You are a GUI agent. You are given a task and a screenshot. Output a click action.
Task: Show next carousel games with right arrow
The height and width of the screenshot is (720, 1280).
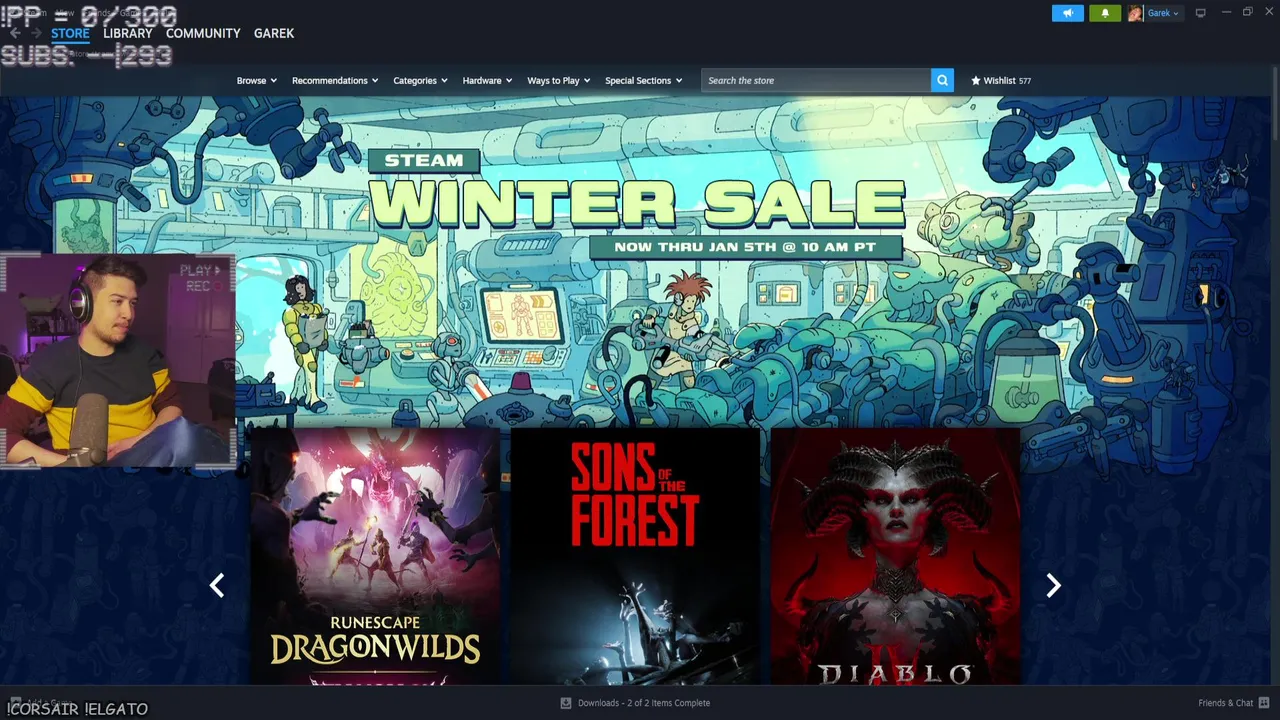(x=1053, y=586)
